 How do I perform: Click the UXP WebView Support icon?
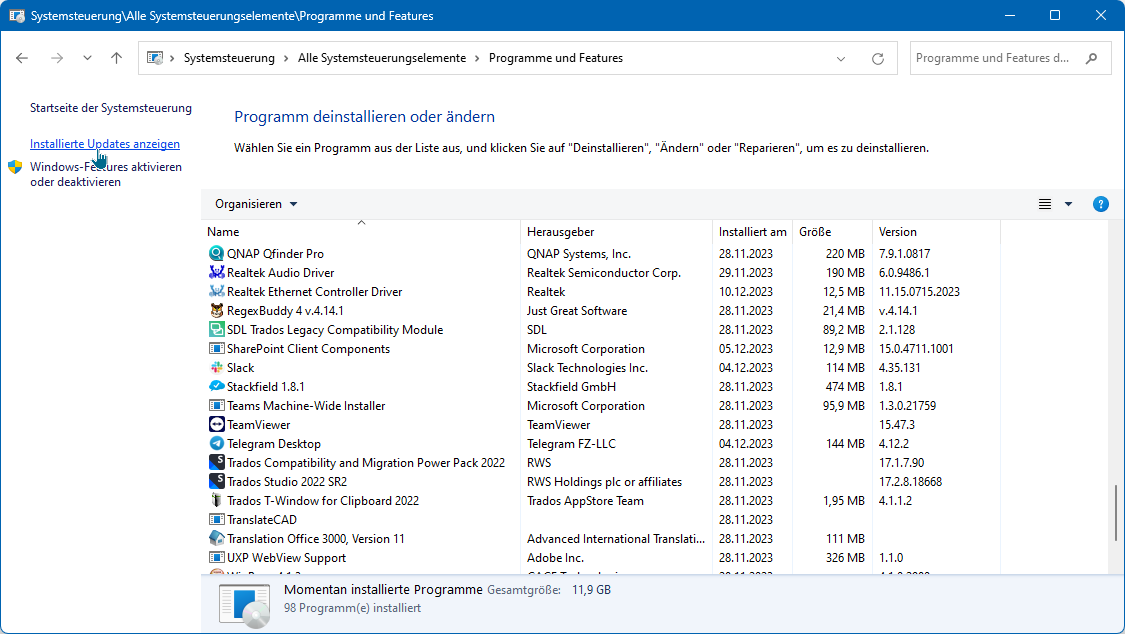point(216,557)
